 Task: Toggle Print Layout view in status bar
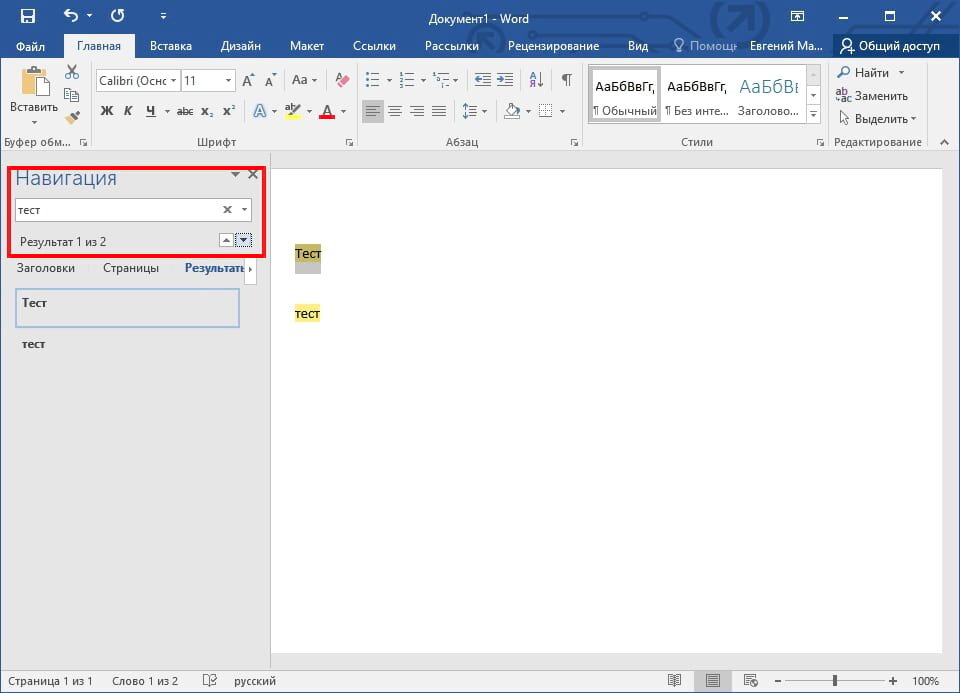pyautogui.click(x=712, y=680)
